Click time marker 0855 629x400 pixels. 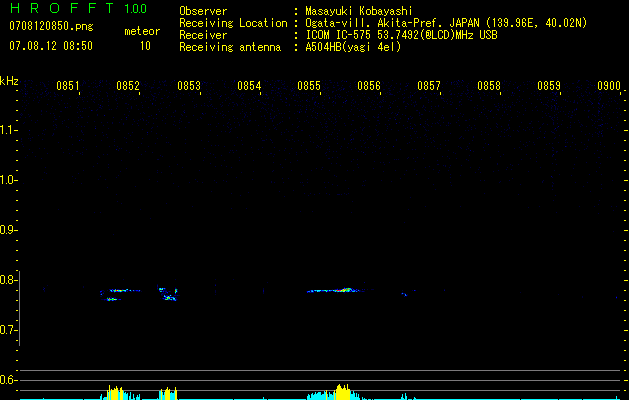309,86
